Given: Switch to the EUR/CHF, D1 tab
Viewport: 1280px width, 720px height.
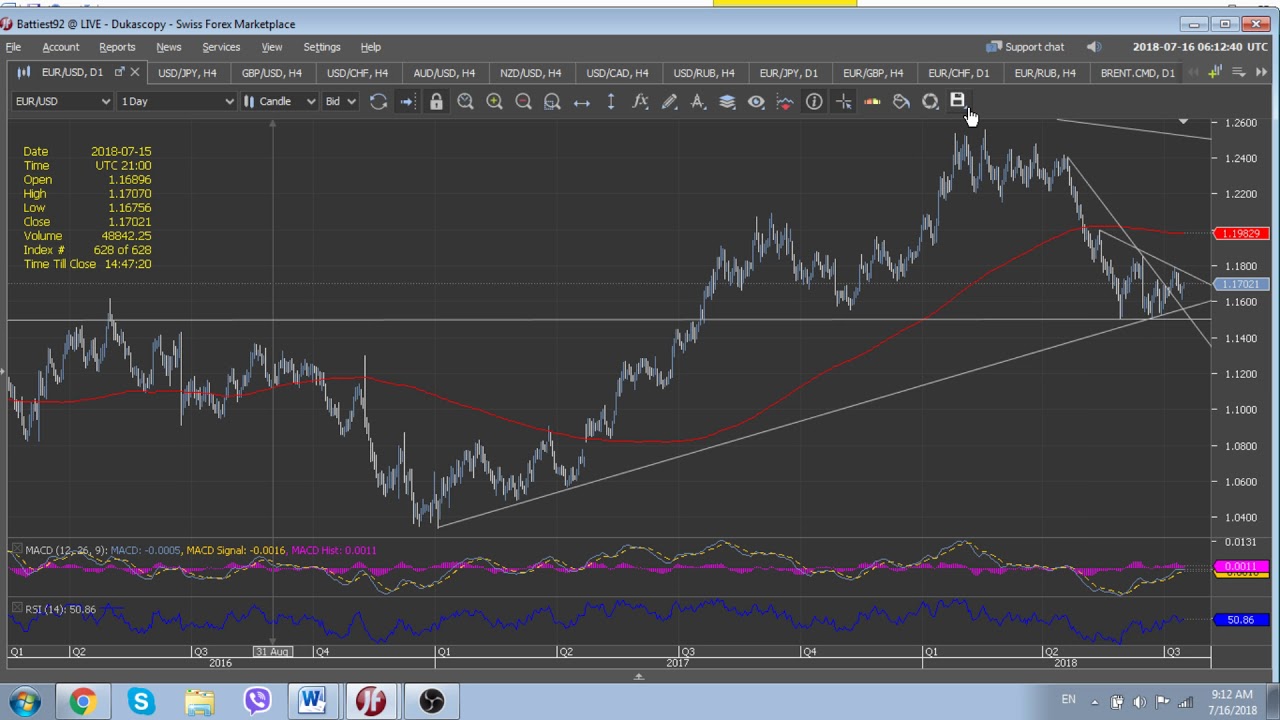Looking at the screenshot, I should 958,73.
